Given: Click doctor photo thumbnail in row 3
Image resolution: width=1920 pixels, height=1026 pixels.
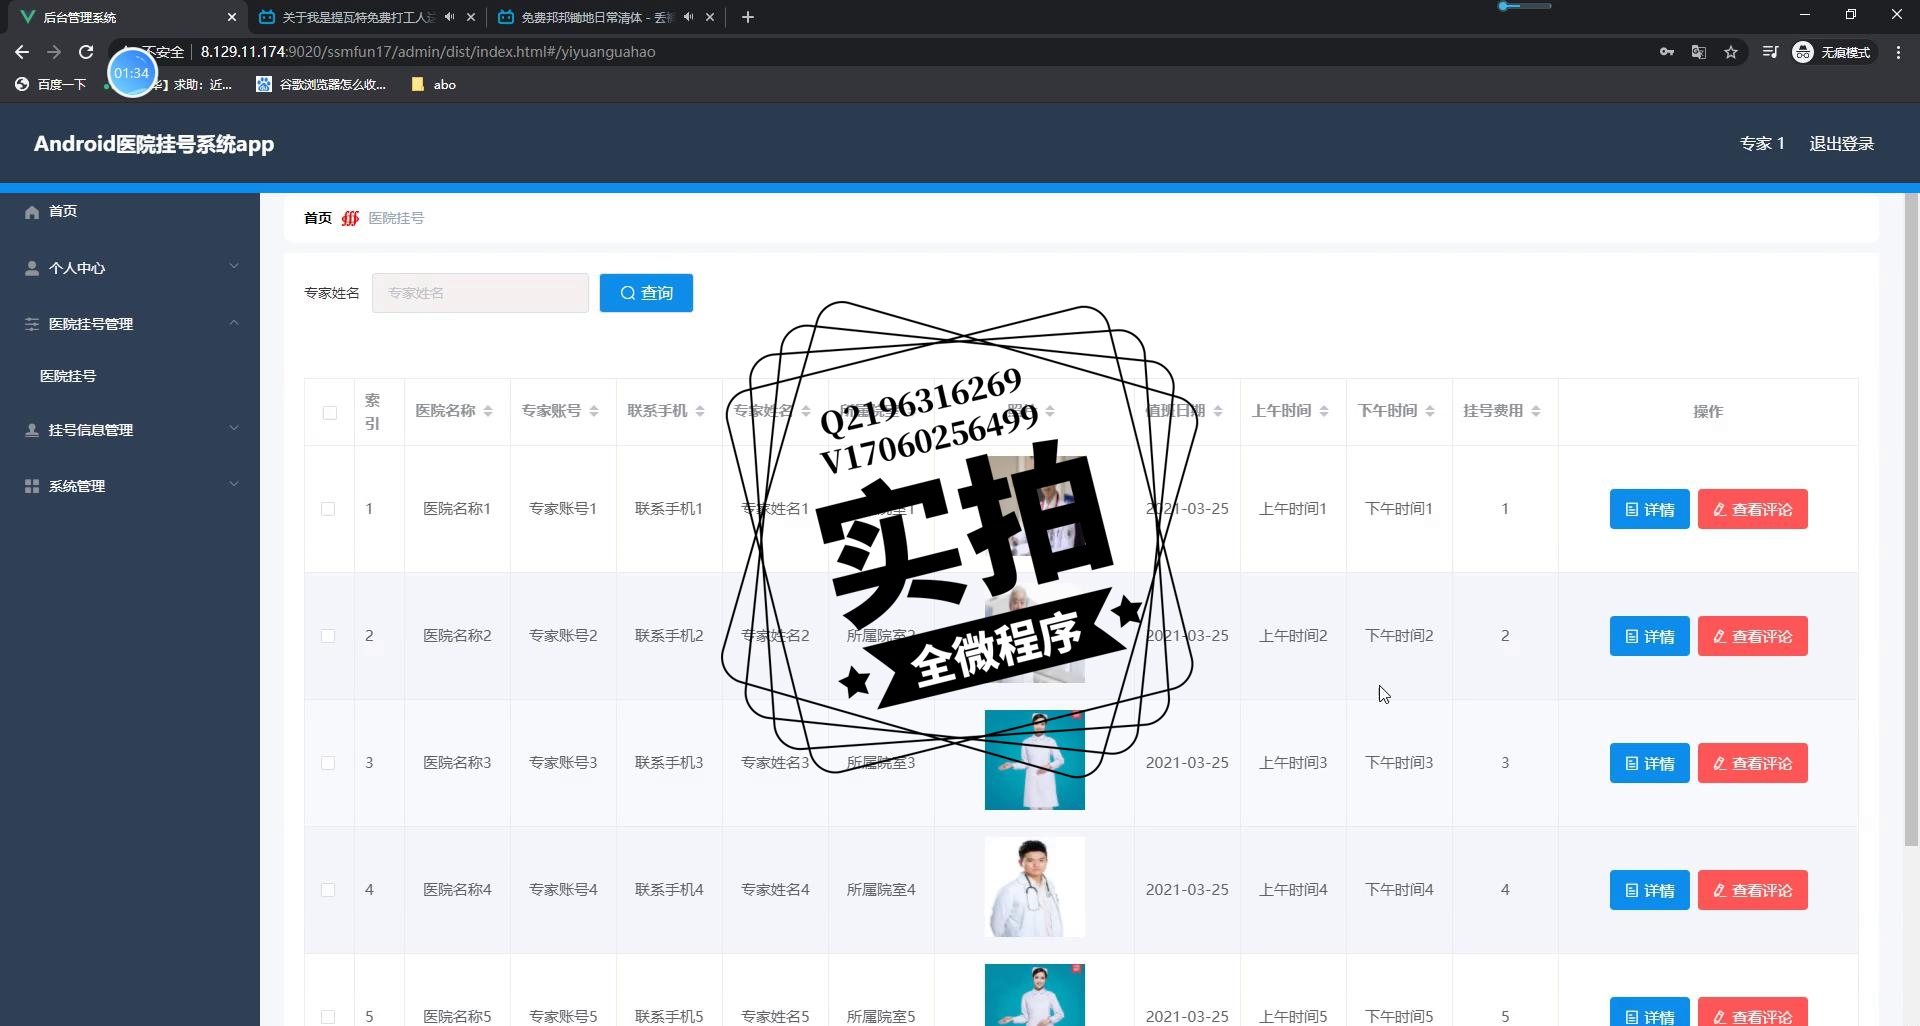Looking at the screenshot, I should pos(1035,760).
